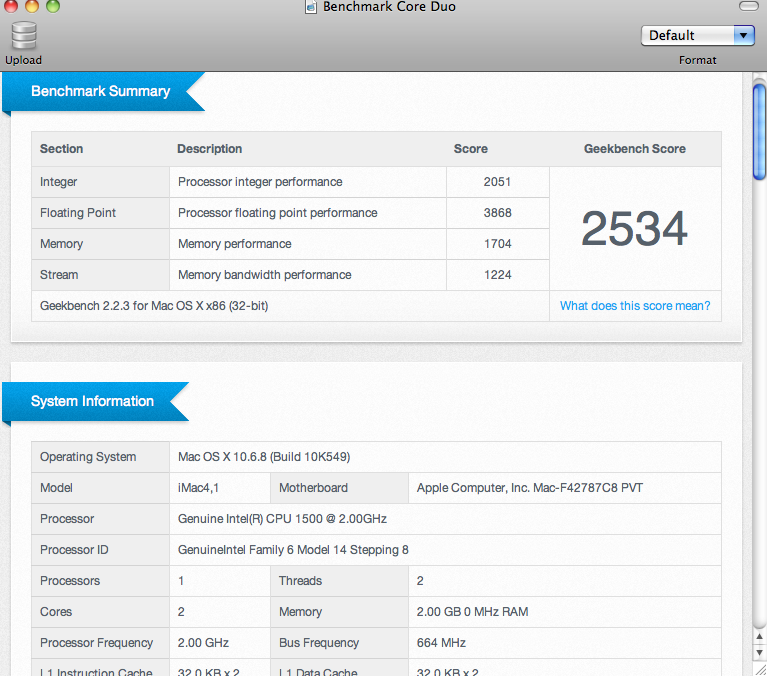Click the 'Memory performance' description cell
Screen dimensions: 767x676
click(x=308, y=244)
